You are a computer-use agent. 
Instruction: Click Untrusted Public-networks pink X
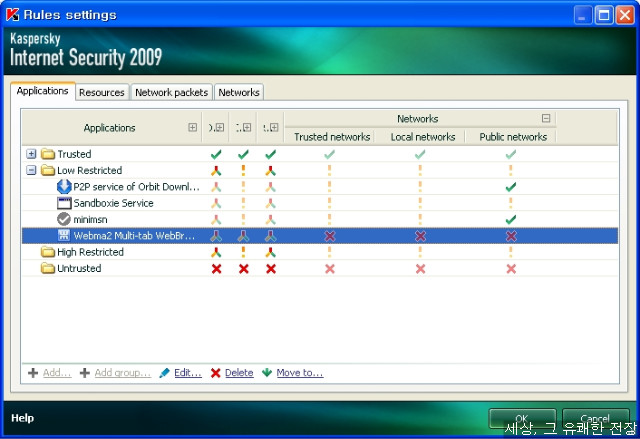[511, 268]
